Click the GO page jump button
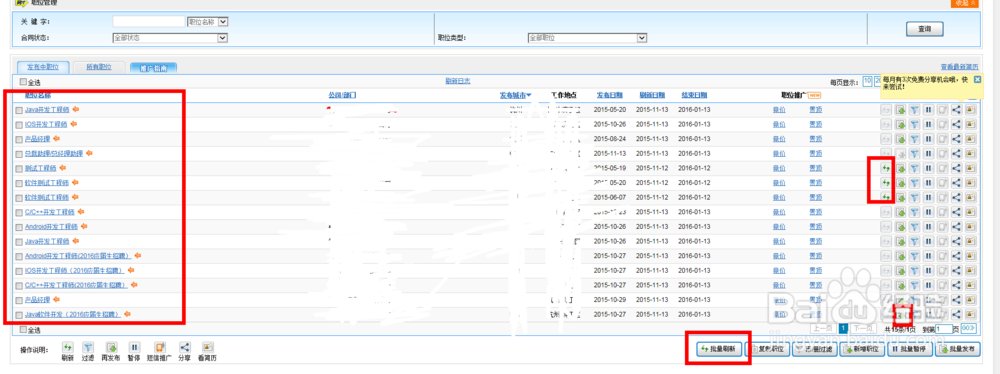 pyautogui.click(x=969, y=329)
